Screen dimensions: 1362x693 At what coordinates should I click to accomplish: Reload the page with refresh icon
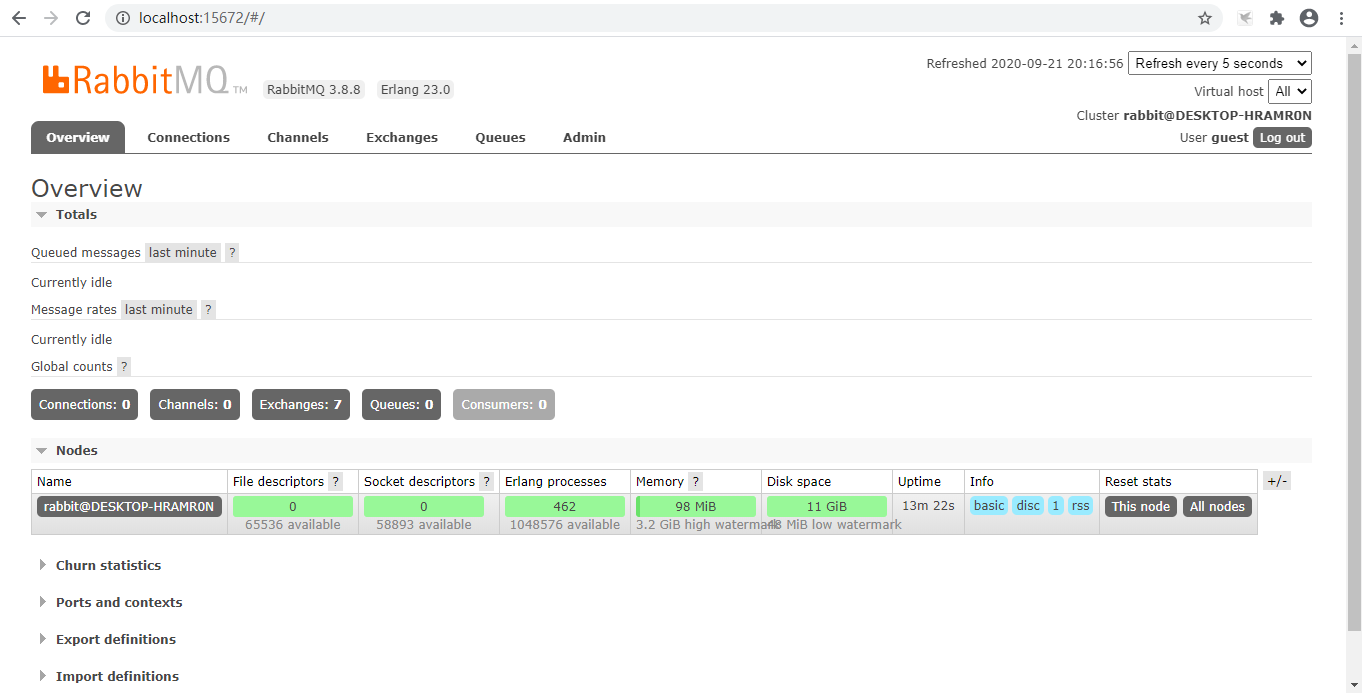[x=84, y=18]
